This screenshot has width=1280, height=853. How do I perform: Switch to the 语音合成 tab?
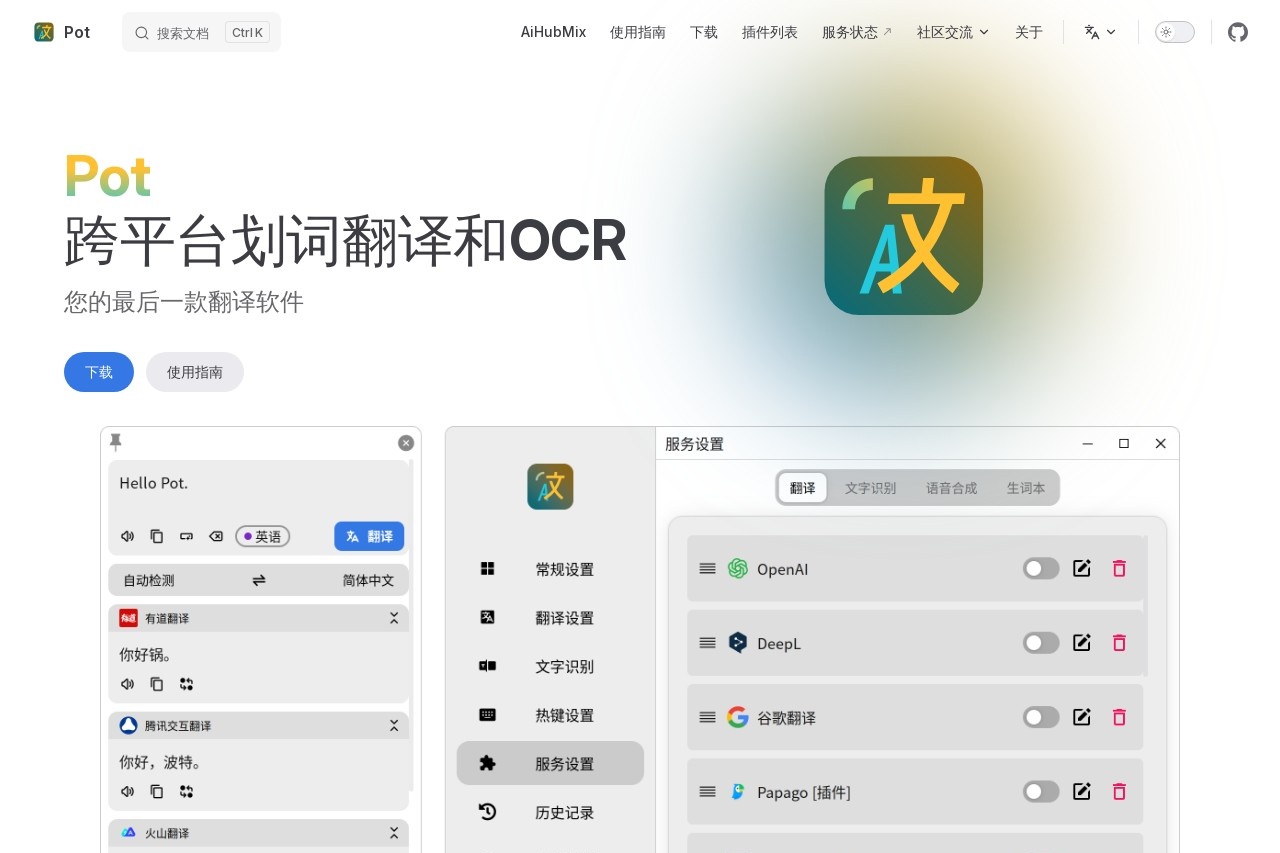tap(951, 488)
